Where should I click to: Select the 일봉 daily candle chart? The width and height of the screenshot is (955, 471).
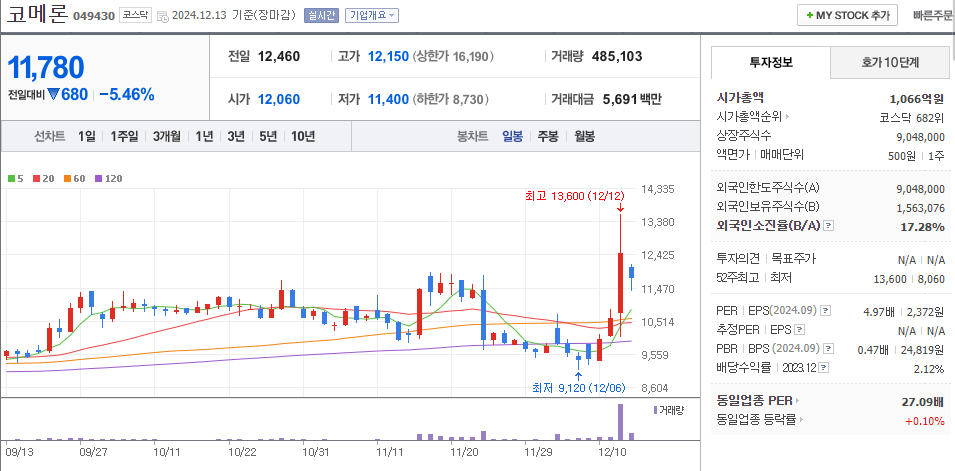pyautogui.click(x=512, y=136)
